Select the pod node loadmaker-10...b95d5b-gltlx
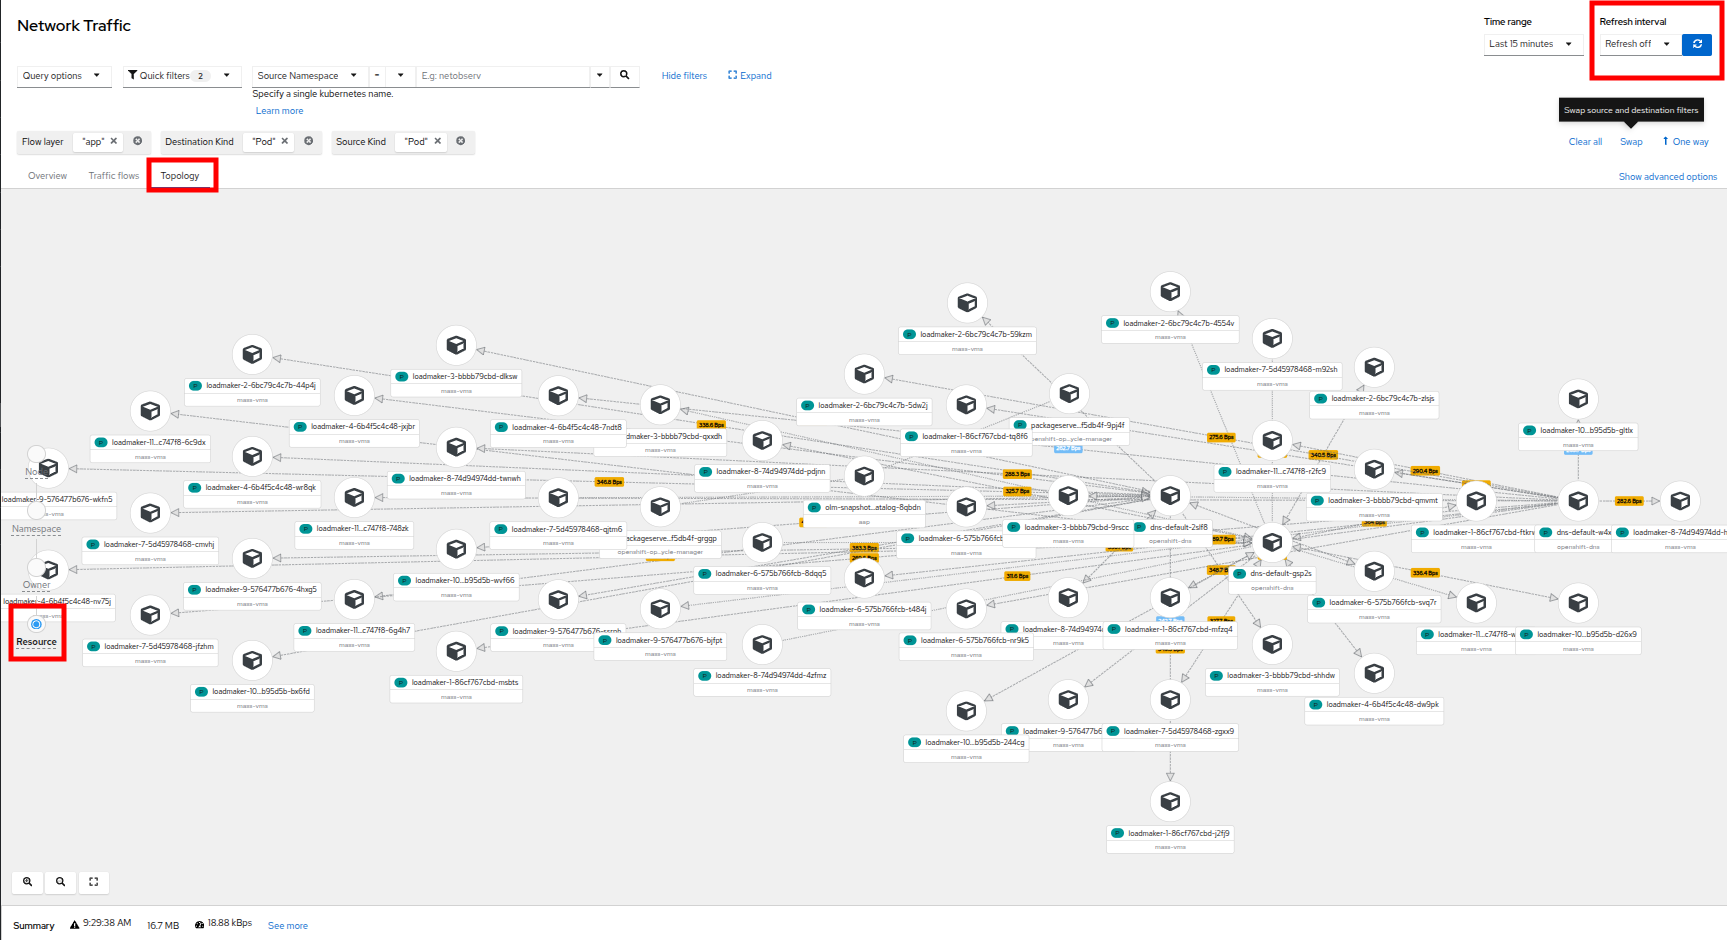This screenshot has width=1727, height=940. (x=1578, y=399)
